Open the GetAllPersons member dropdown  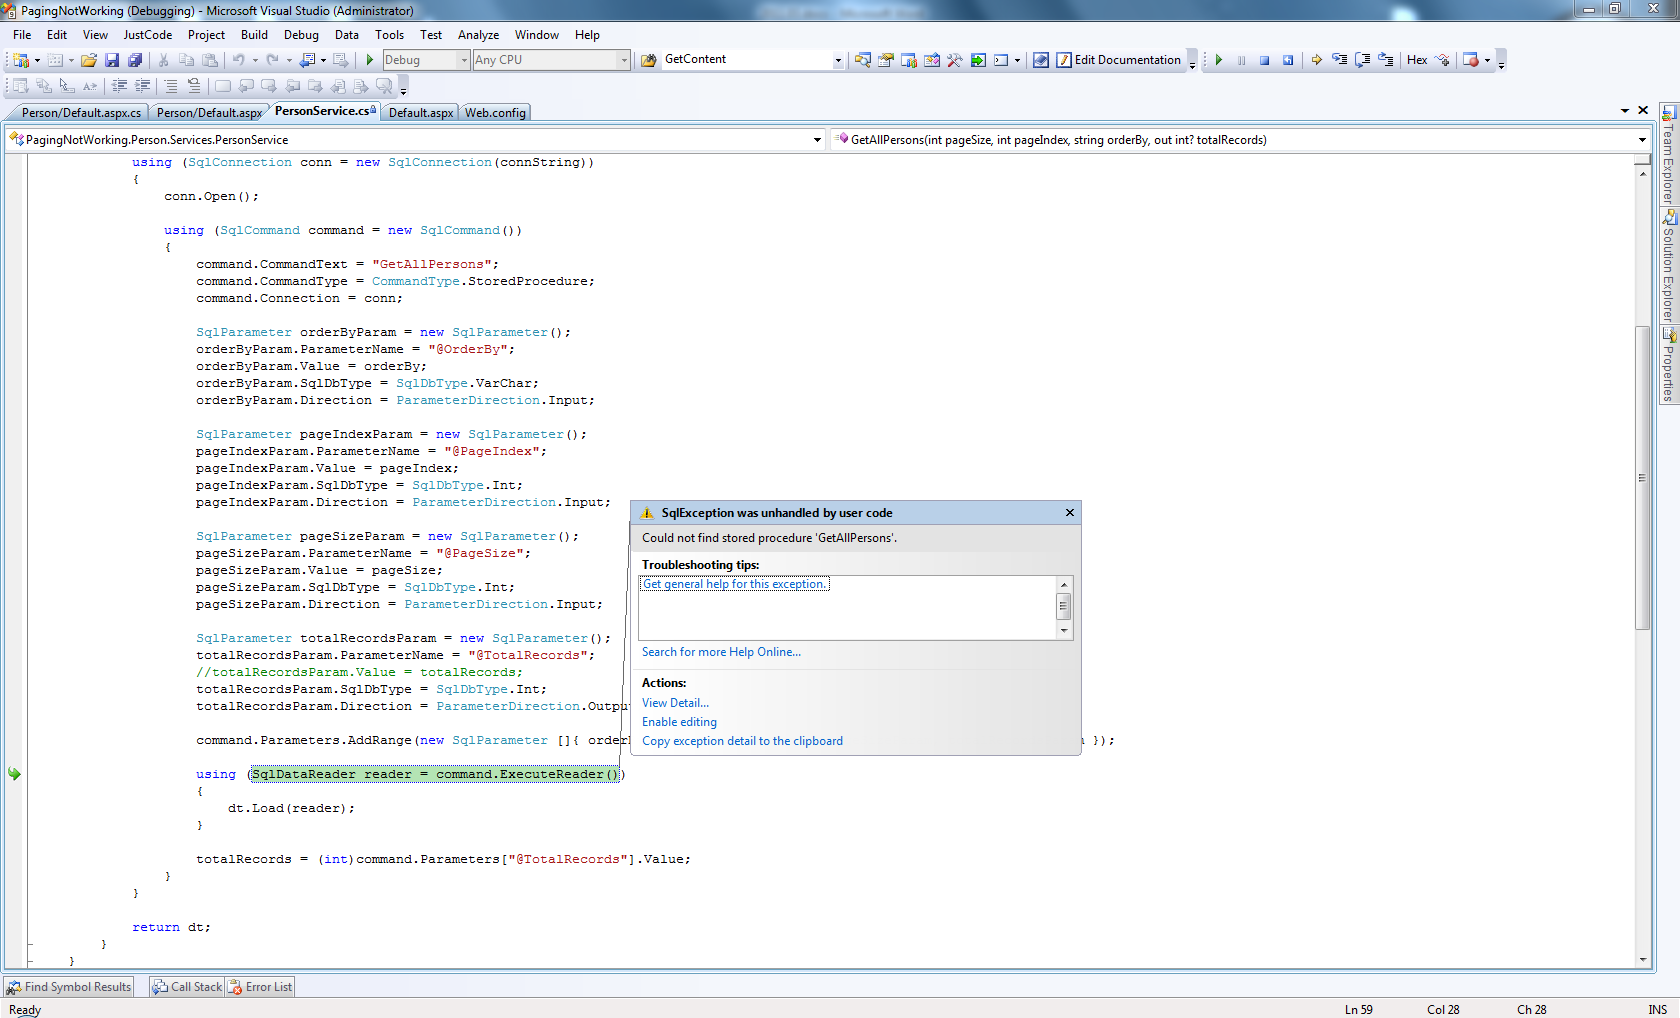click(1641, 140)
